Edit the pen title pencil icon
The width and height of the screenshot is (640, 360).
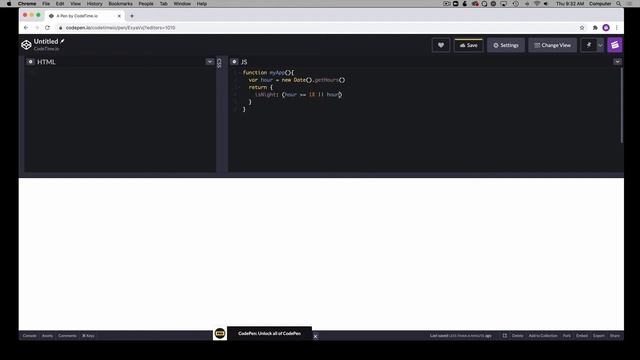point(62,41)
